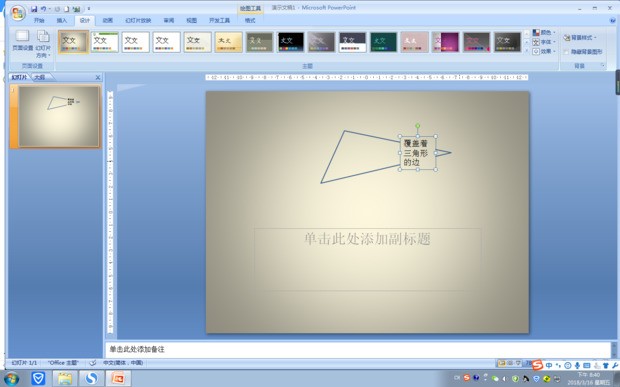This screenshot has width=620, height=387.
Task: Open Sogou soft keyboard icon
Action: coord(587,366)
